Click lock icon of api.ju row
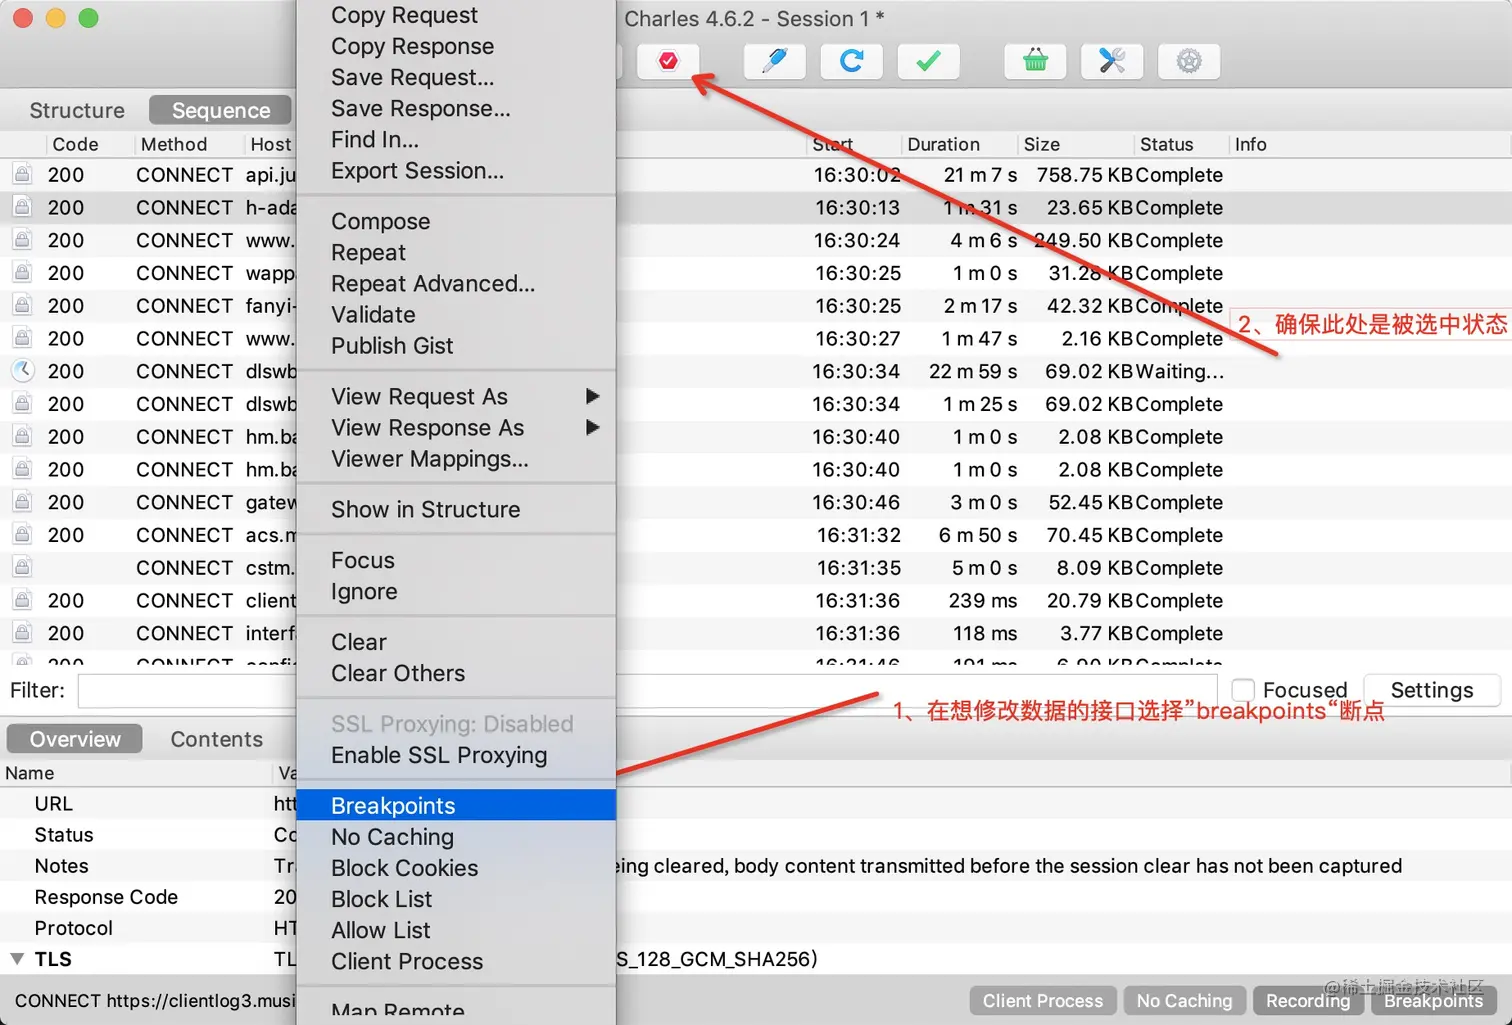Viewport: 1512px width, 1025px height. click(x=22, y=174)
